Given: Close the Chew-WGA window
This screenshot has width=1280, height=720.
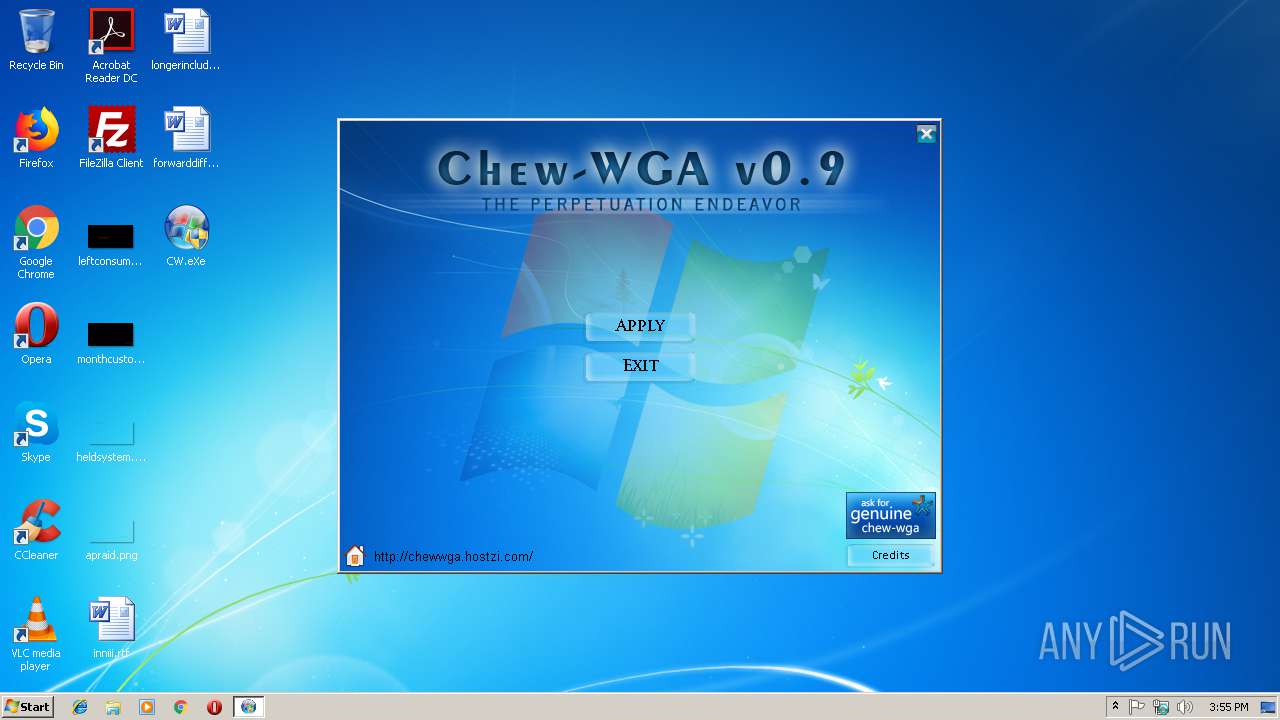Looking at the screenshot, I should point(926,134).
